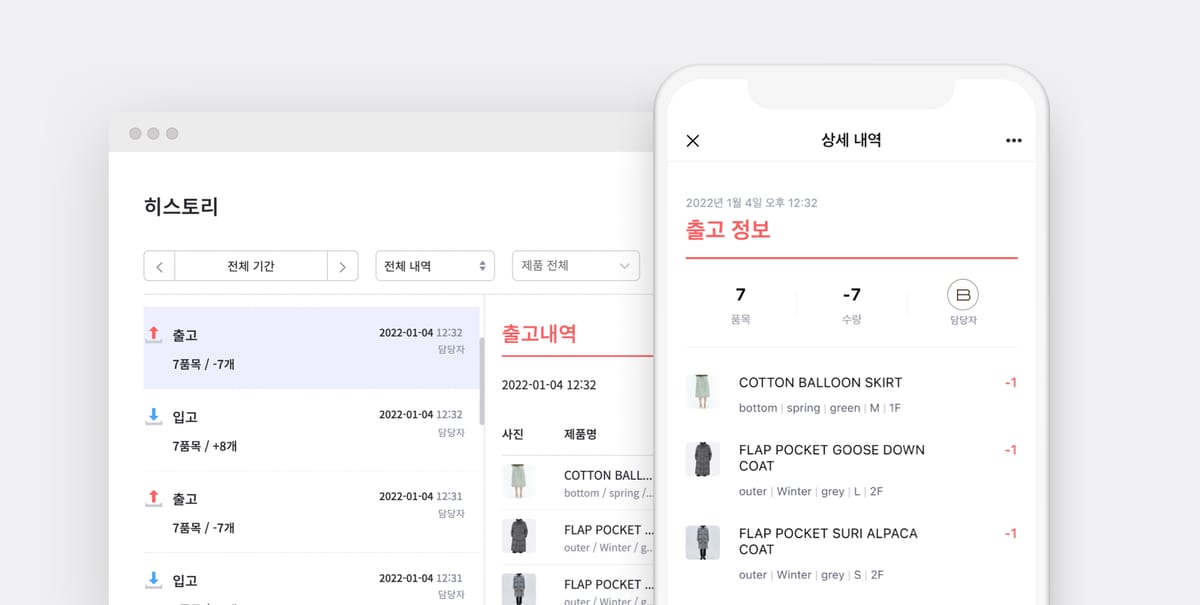Click the red -1 indicator next to COTTON BALLOON SKIRT
Viewport: 1200px width, 605px height.
(x=1009, y=382)
